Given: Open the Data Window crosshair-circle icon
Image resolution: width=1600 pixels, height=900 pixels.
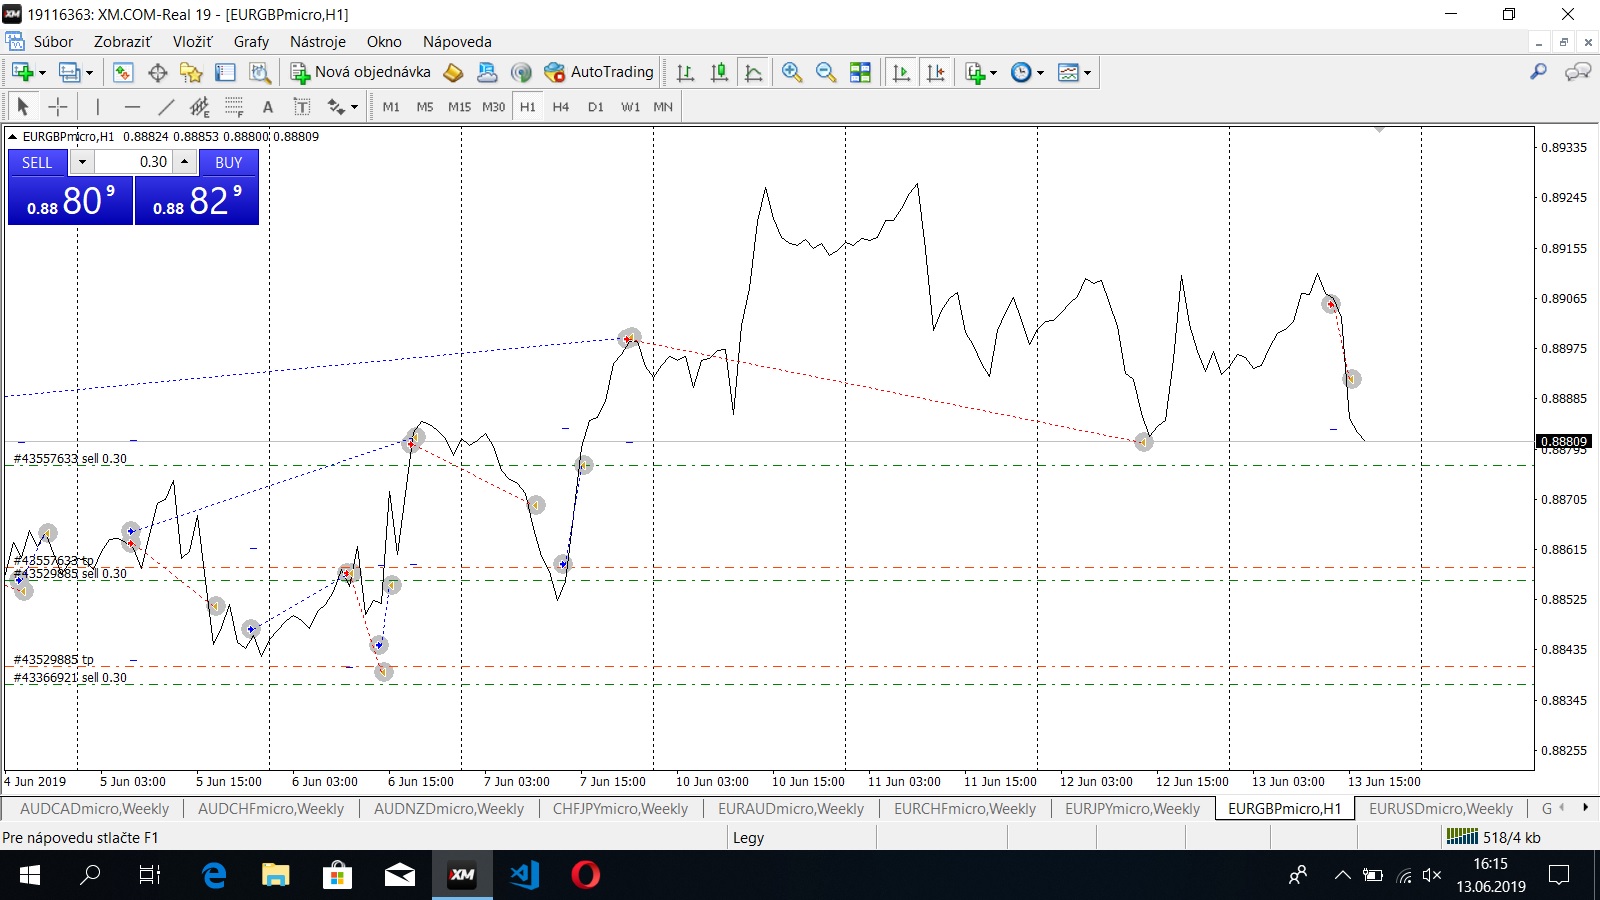Looking at the screenshot, I should click(157, 72).
